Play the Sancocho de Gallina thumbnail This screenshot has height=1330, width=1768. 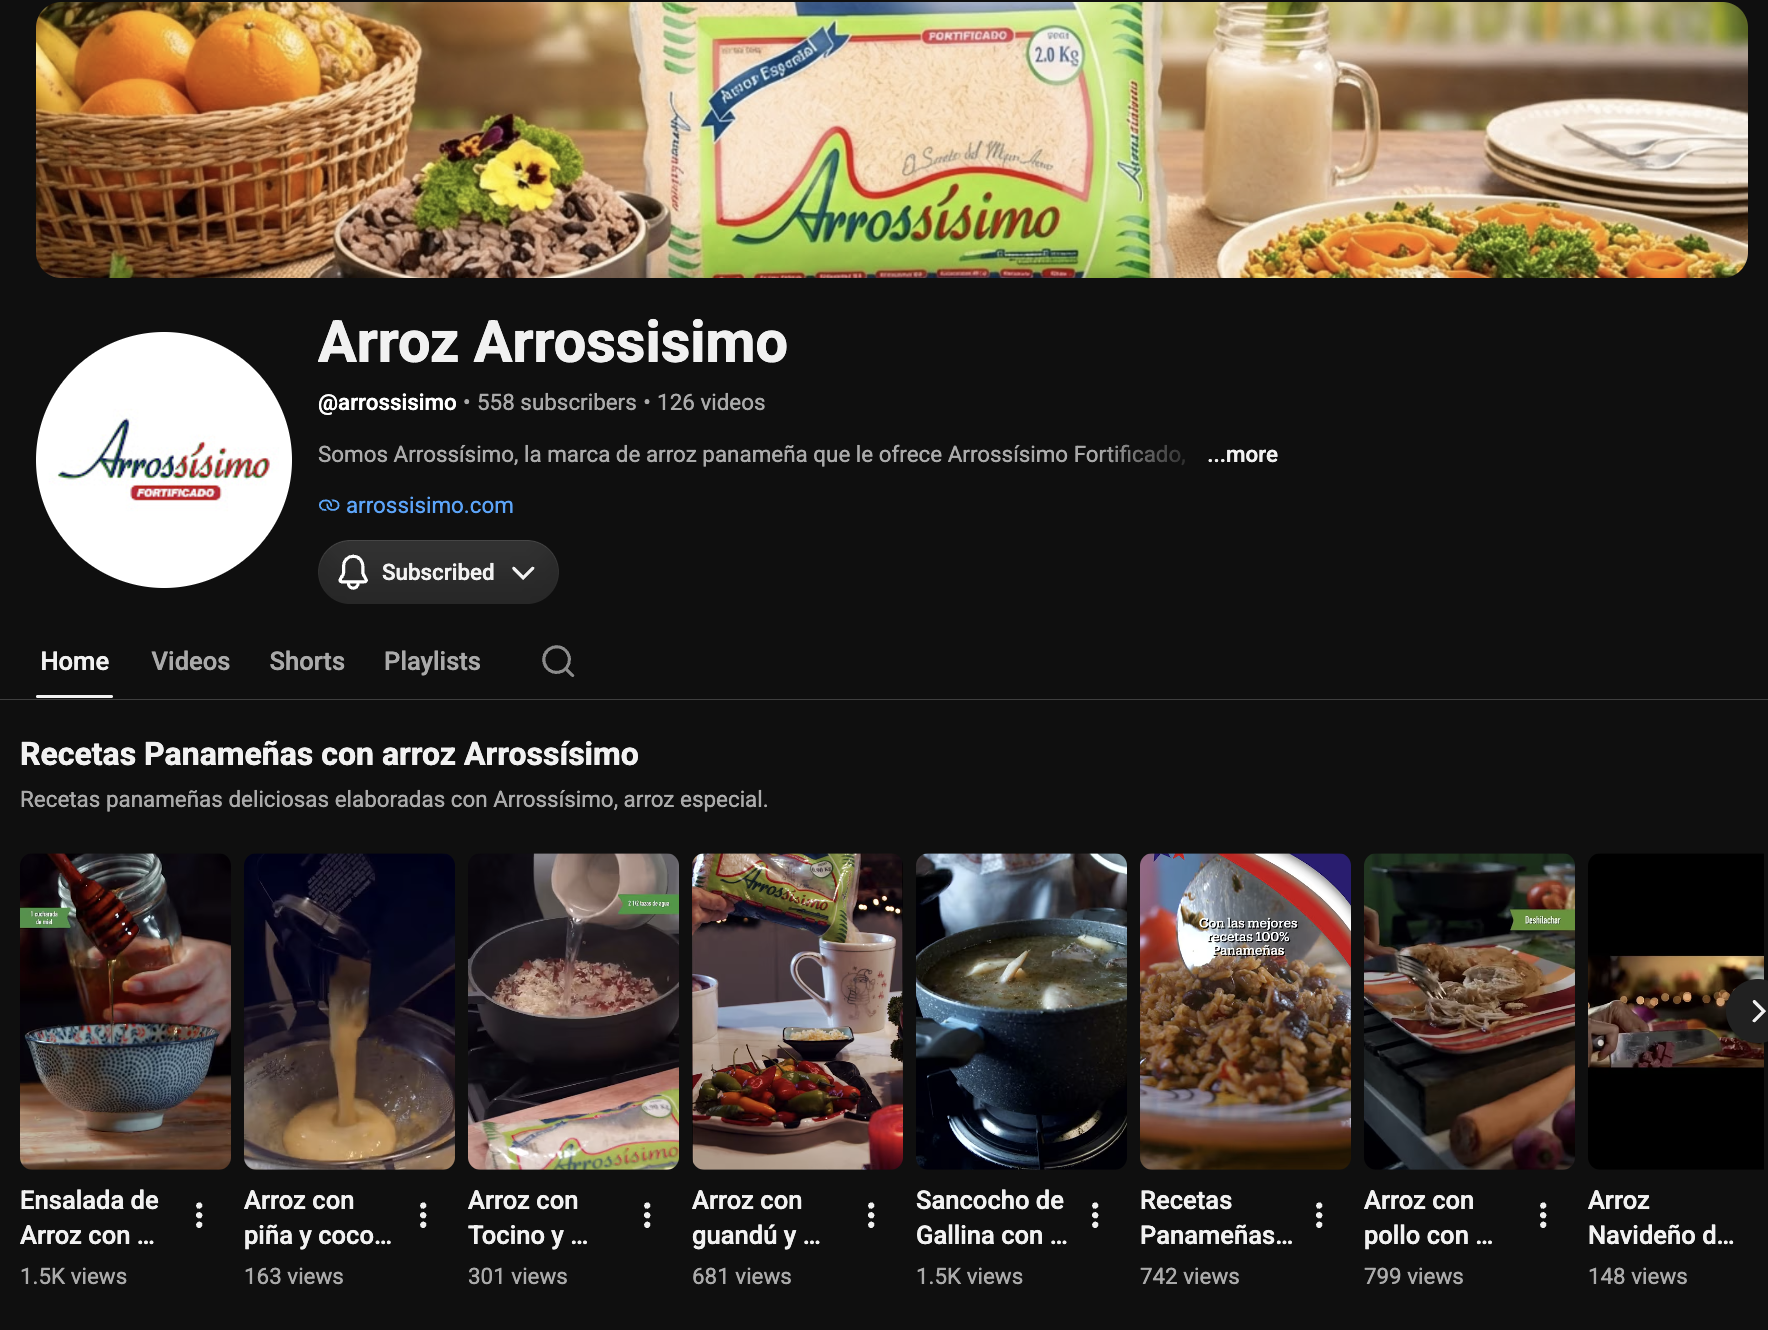click(x=1021, y=1011)
